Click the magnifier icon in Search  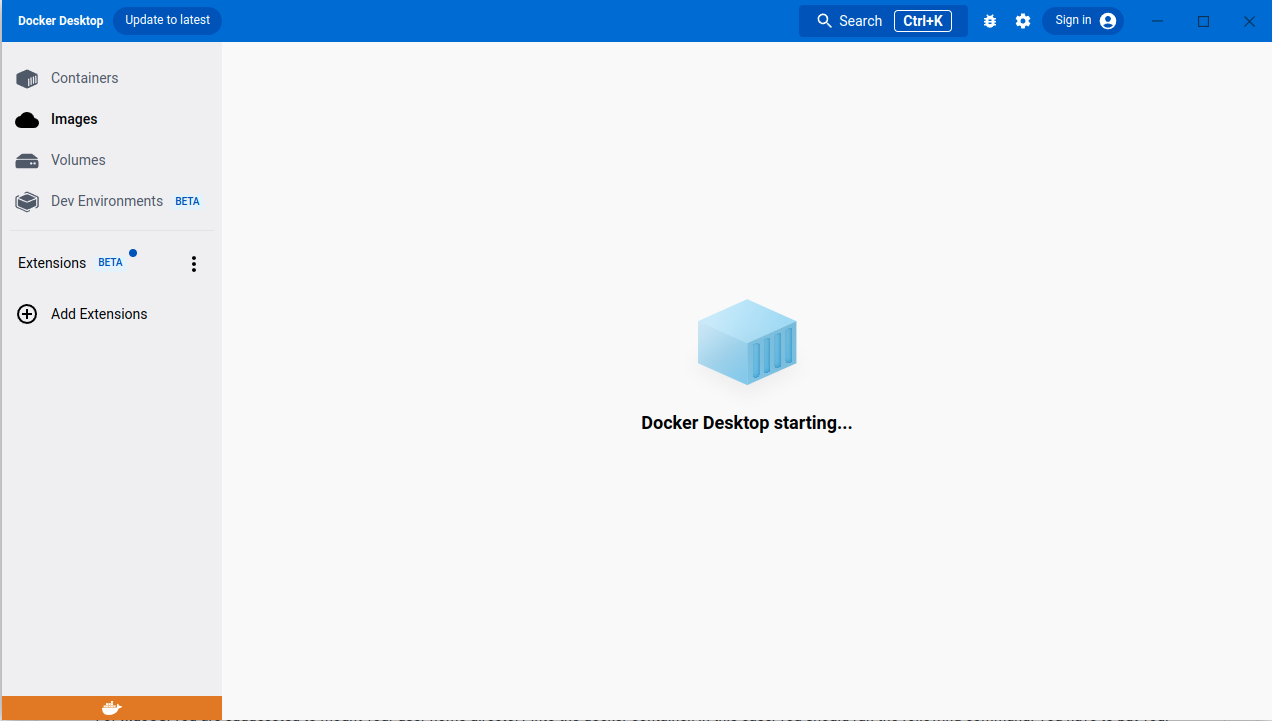(825, 21)
